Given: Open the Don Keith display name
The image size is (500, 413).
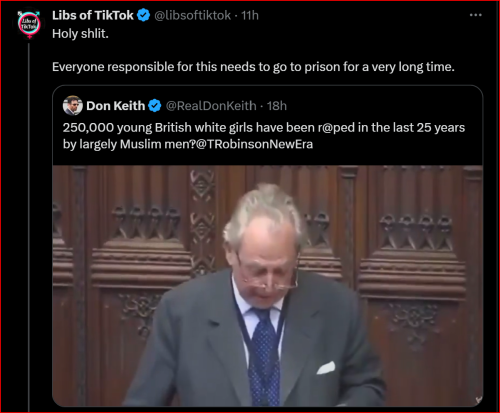Looking at the screenshot, I should pyautogui.click(x=116, y=106).
